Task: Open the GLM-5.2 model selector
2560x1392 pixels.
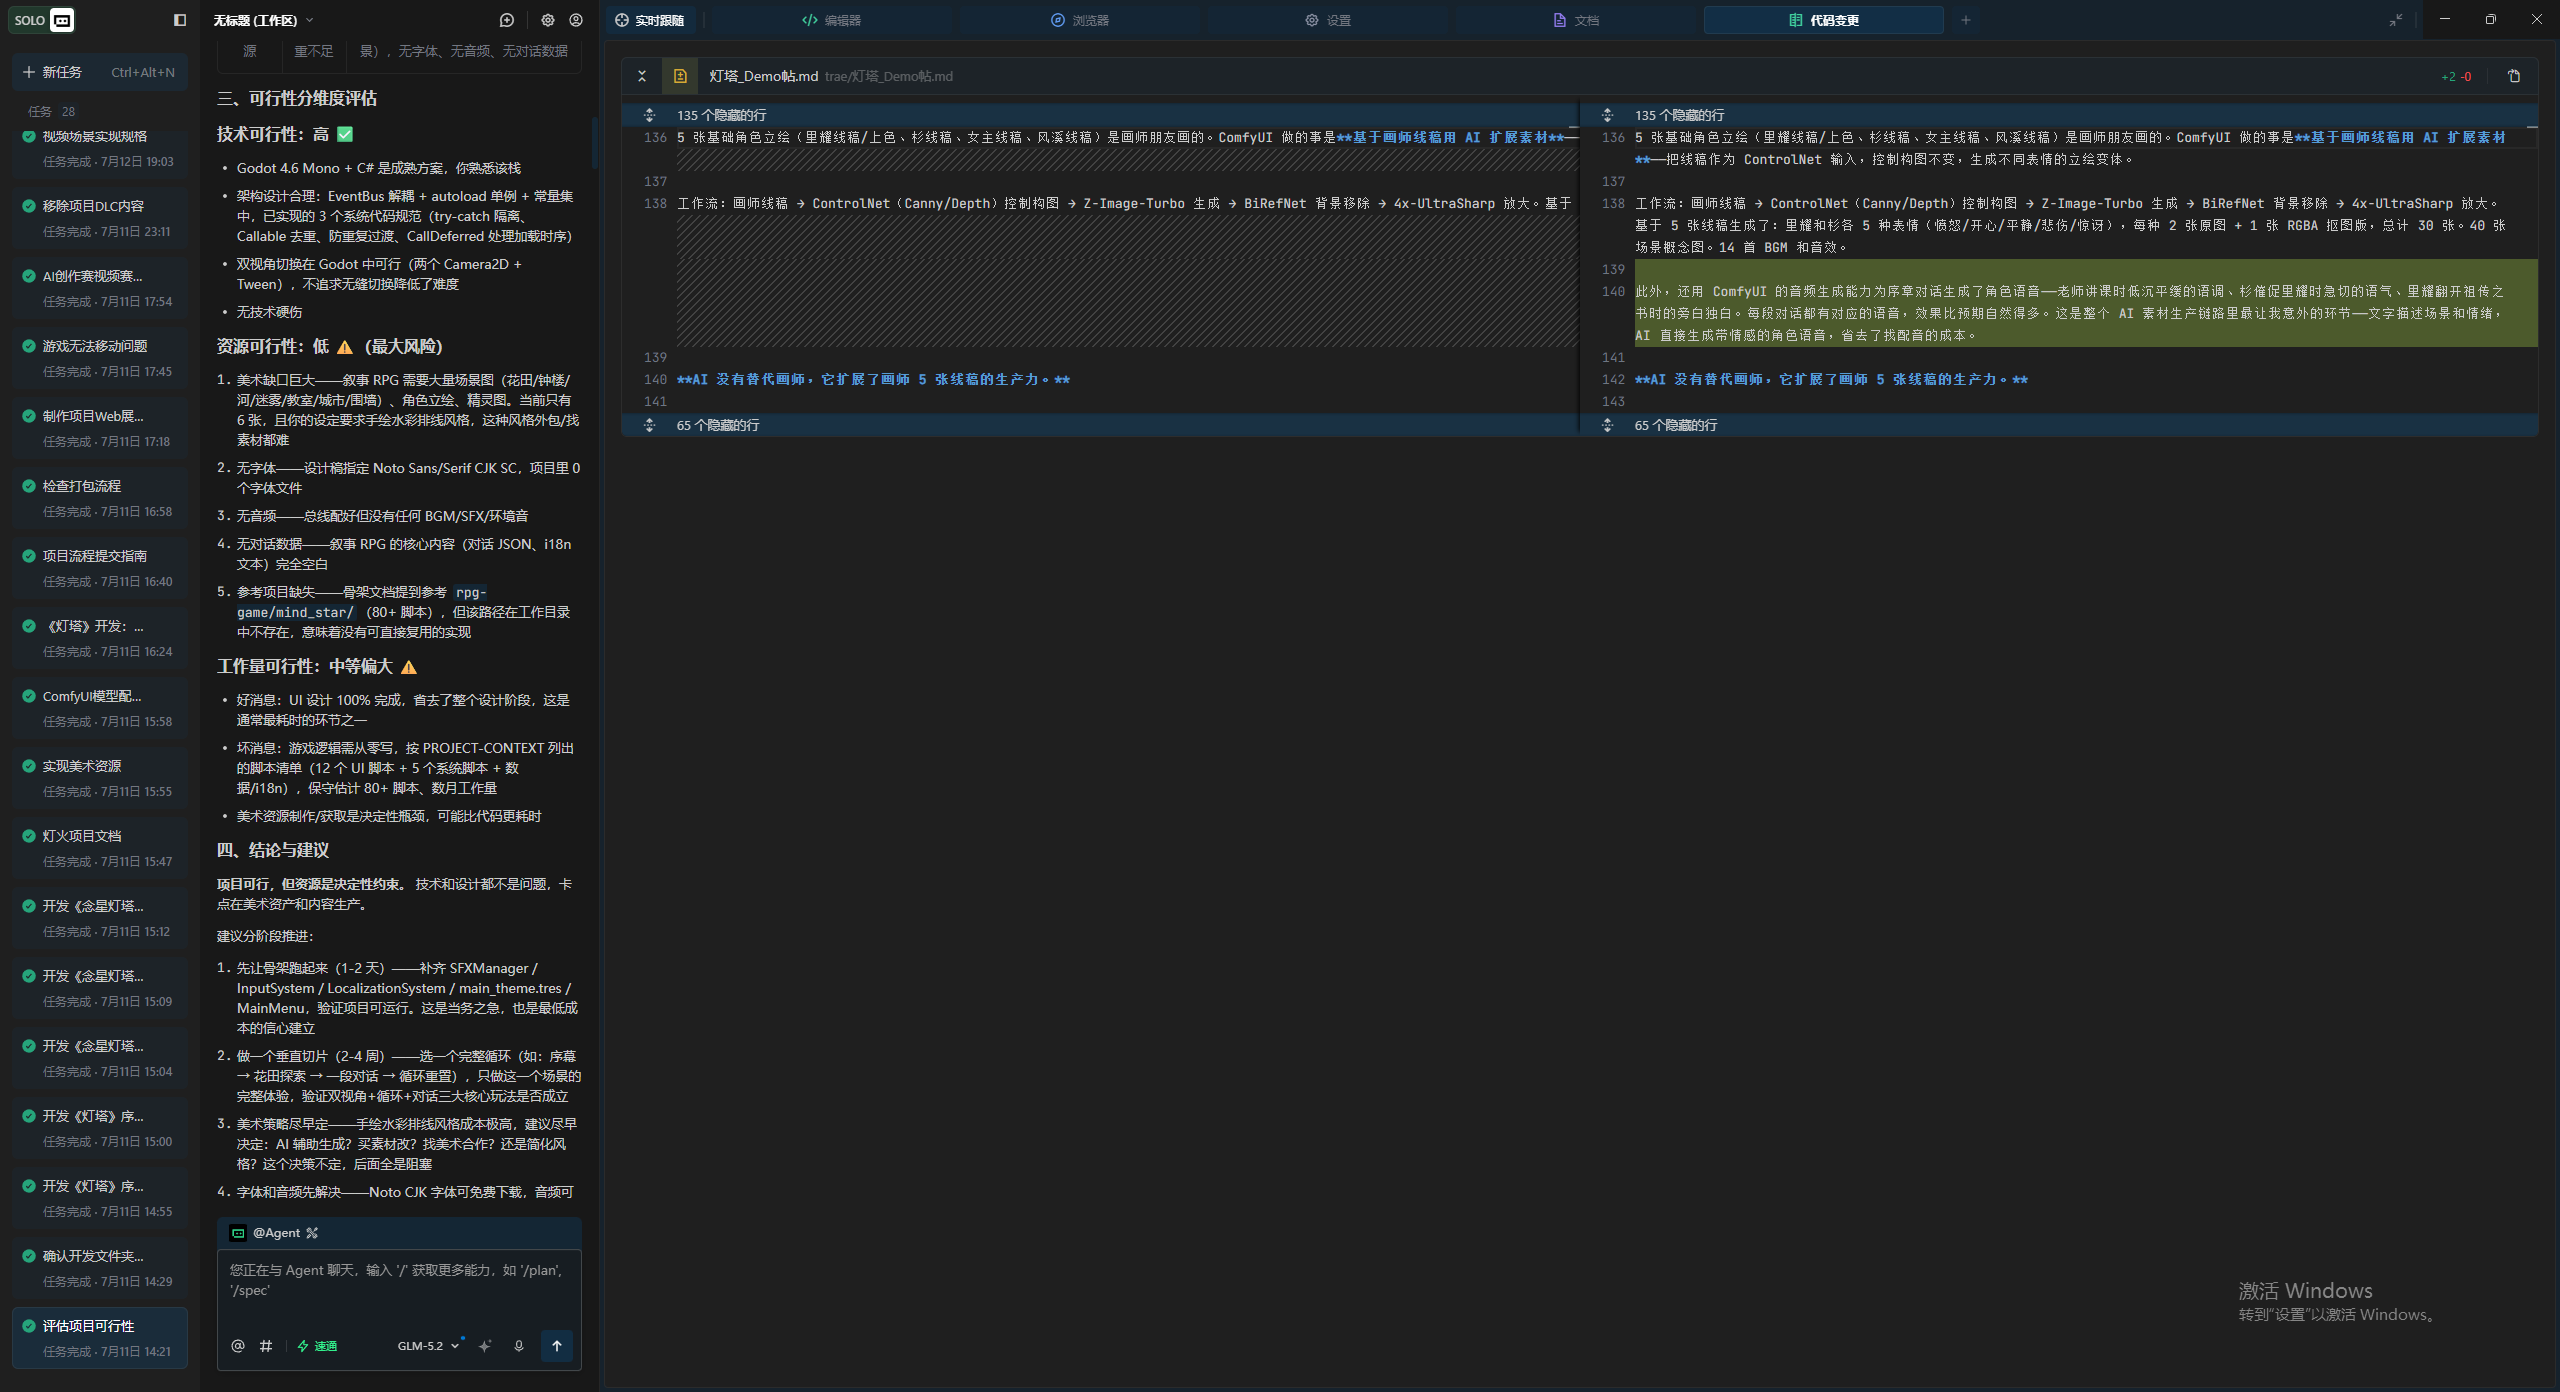Action: (x=428, y=1346)
